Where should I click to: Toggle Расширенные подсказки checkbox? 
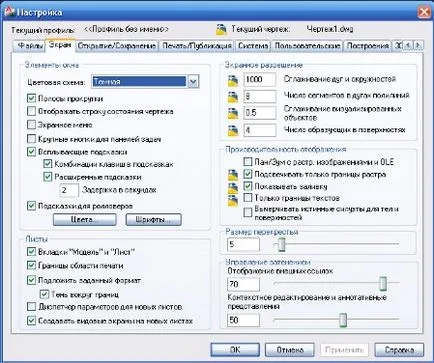[48, 177]
